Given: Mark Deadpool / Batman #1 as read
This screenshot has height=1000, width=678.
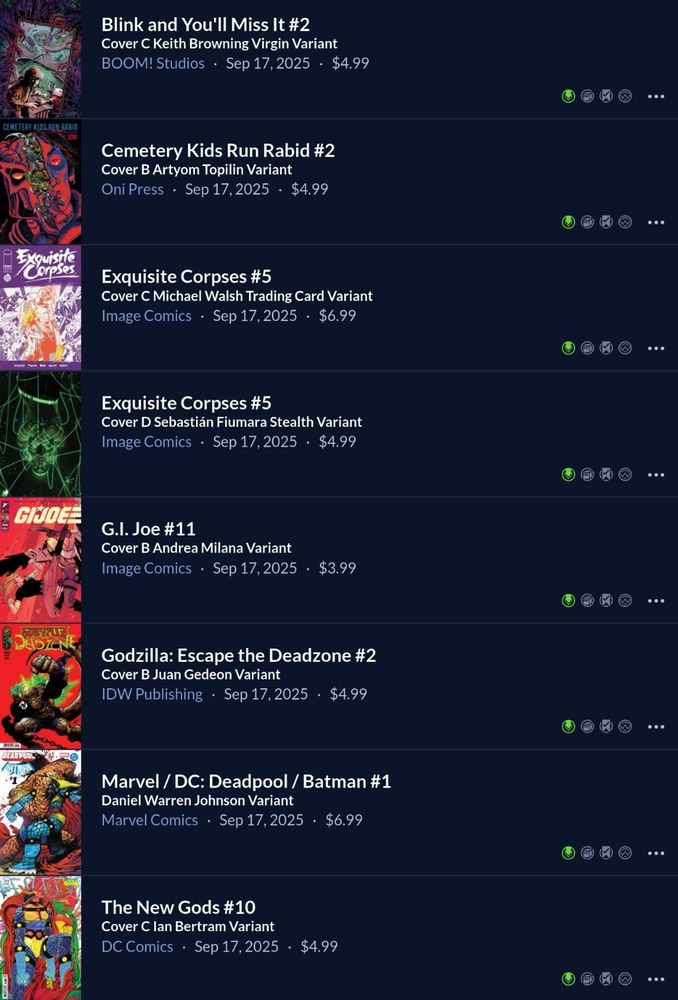Looking at the screenshot, I should click(x=607, y=853).
